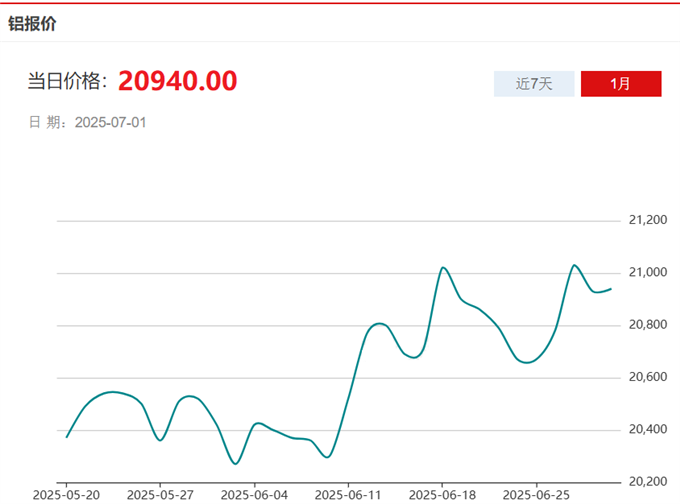The image size is (680, 504).
Task: Click the 2025-05-20 x-axis date
Action: [66, 495]
